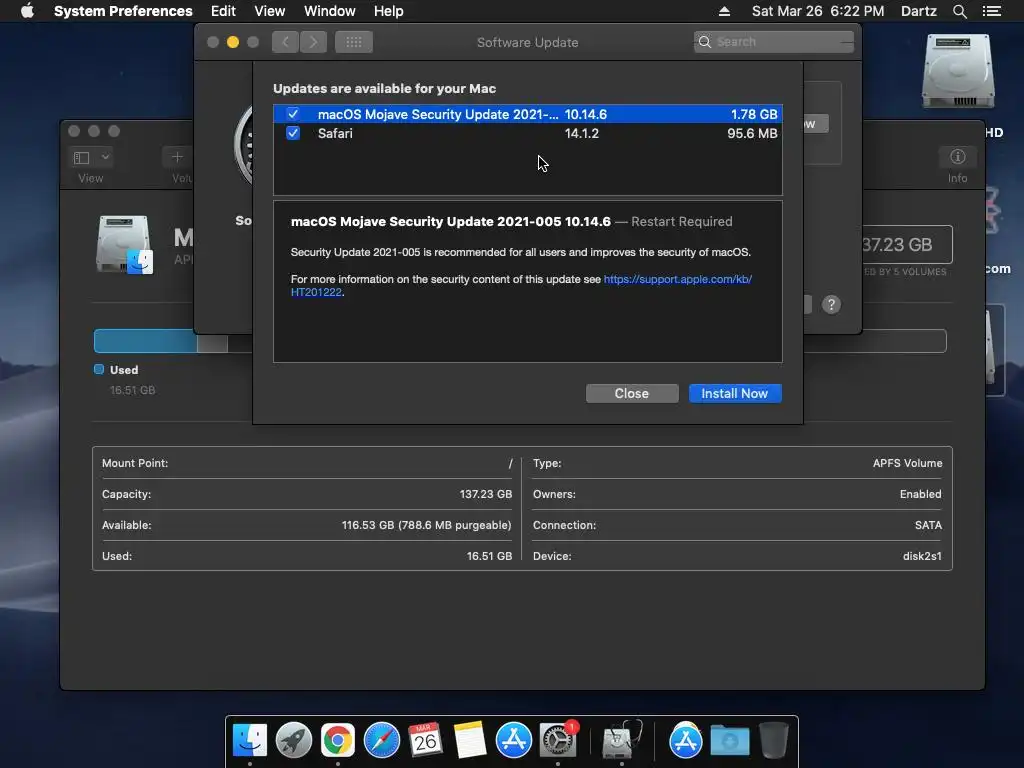Click the Restart Required label
This screenshot has height=768, width=1024.
(x=681, y=221)
